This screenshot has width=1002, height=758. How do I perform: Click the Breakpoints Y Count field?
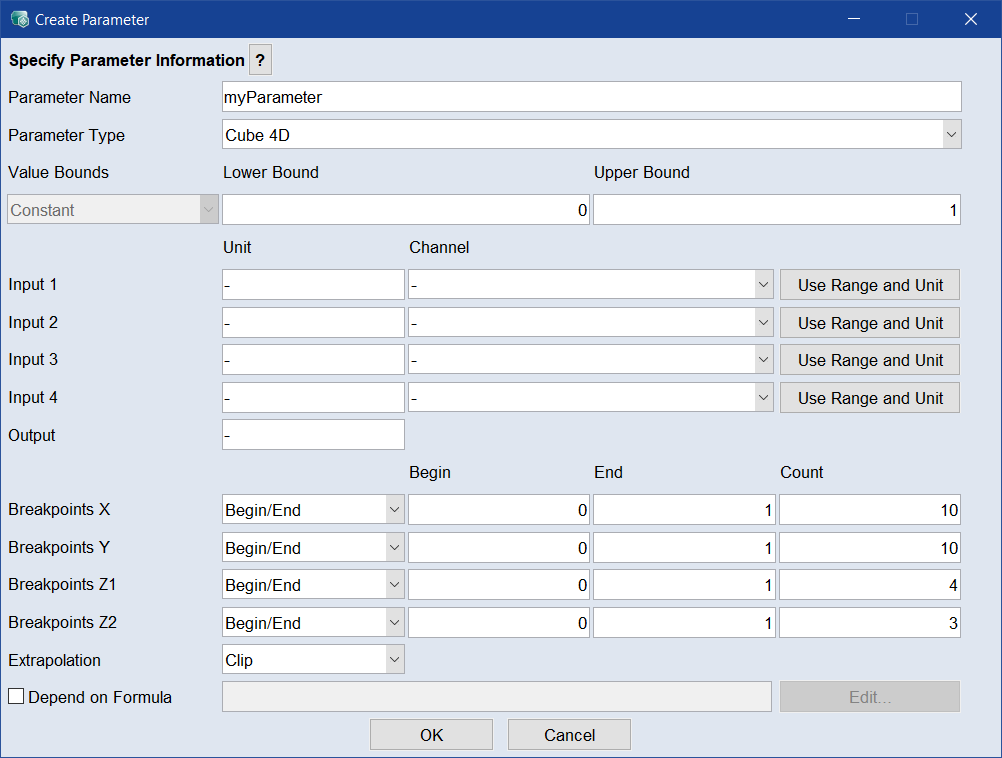click(869, 548)
